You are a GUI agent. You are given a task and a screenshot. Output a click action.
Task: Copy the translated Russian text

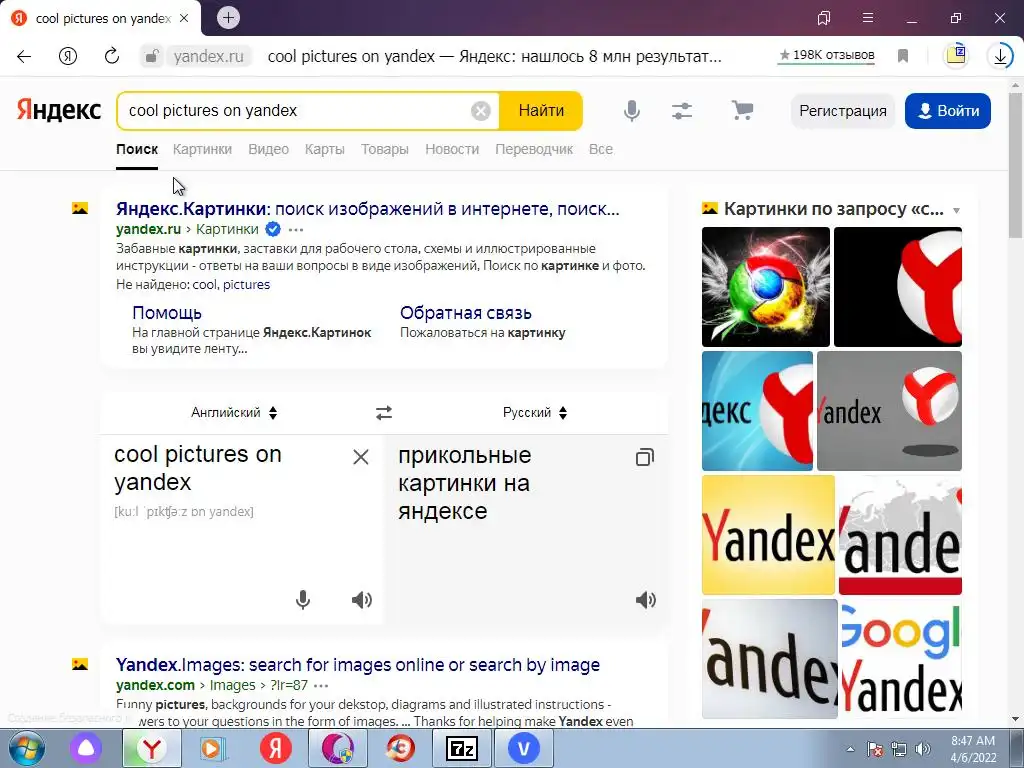point(645,457)
